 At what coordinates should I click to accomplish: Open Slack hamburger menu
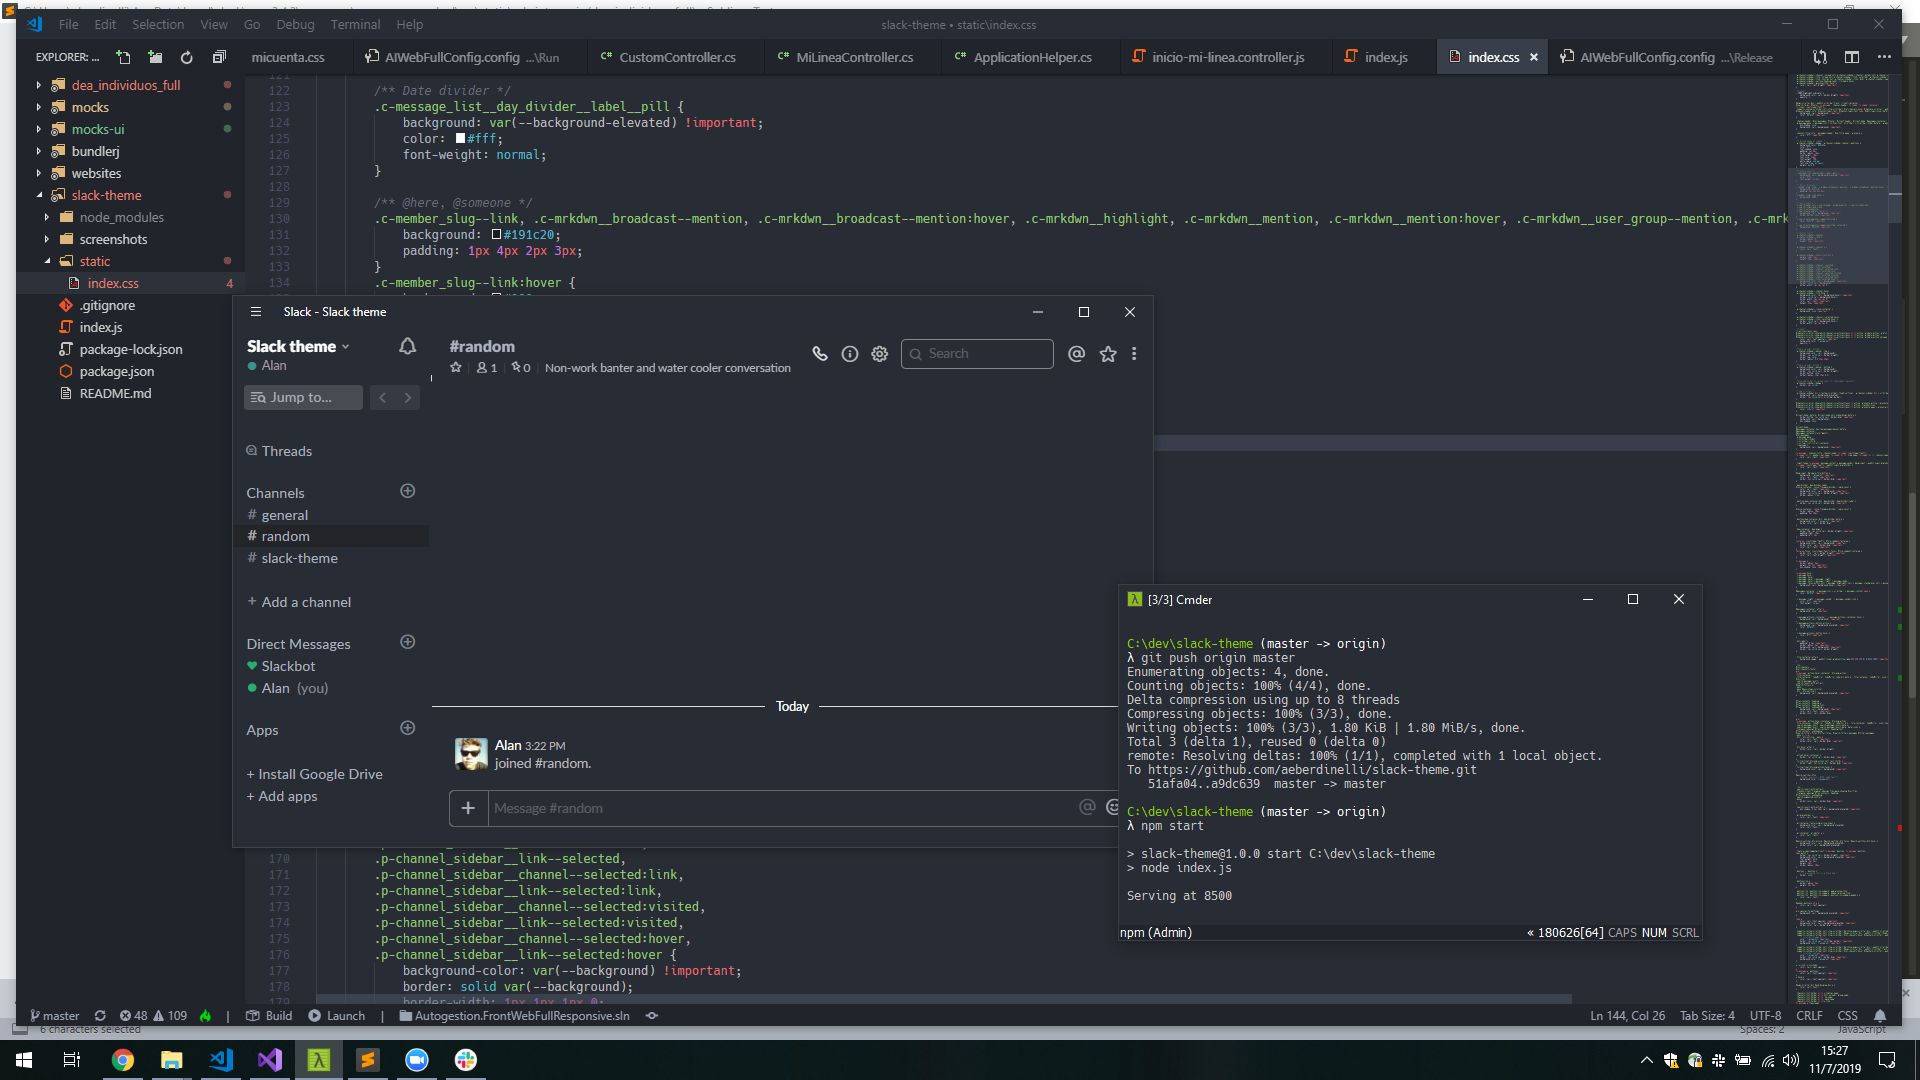coord(256,312)
